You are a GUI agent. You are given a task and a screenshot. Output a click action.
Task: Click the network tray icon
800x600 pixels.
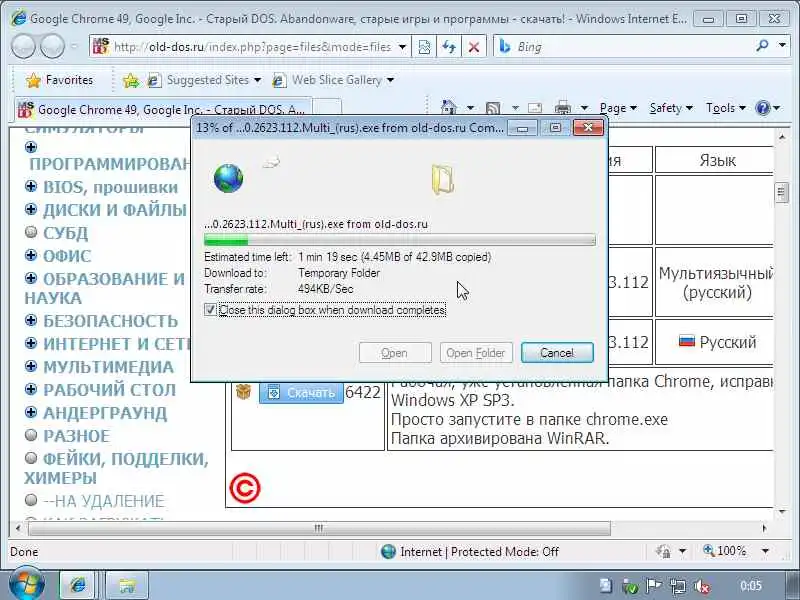coord(678,586)
